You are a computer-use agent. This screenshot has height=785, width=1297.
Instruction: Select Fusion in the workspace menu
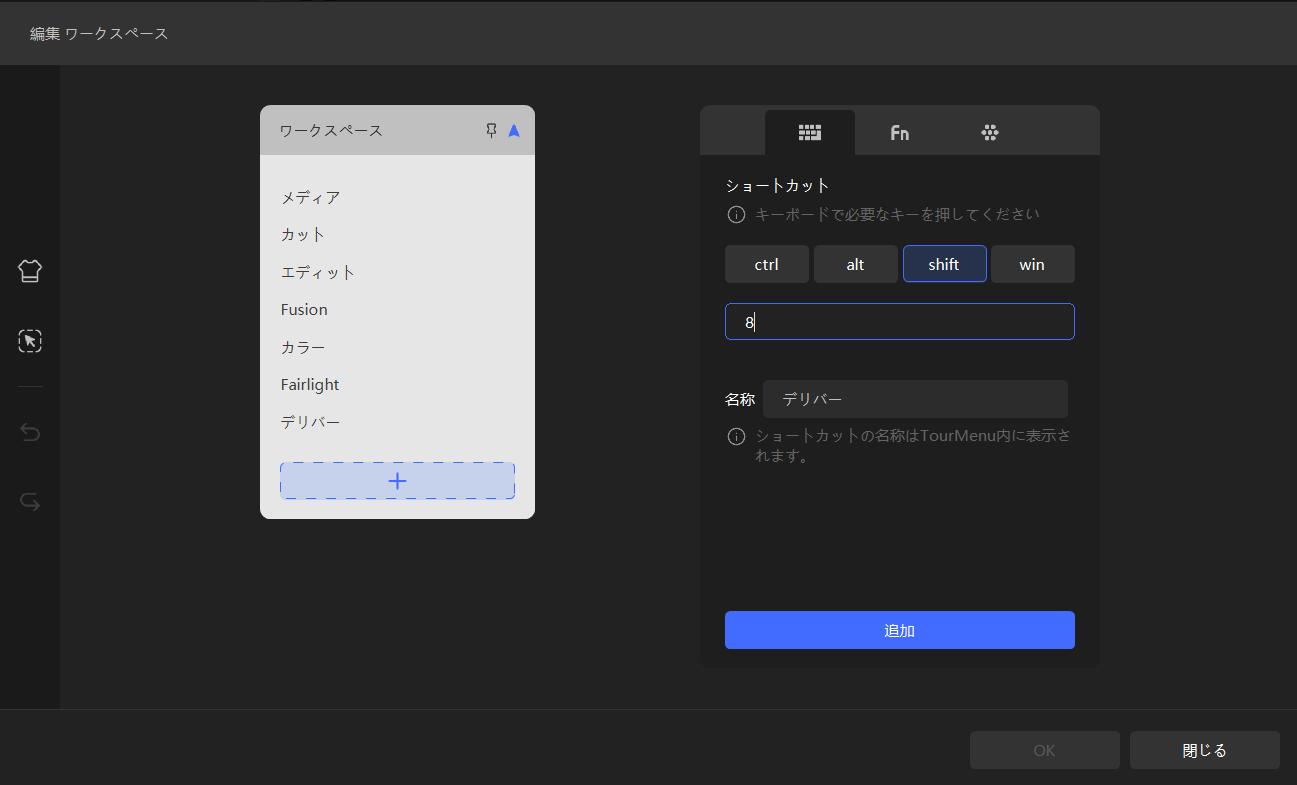click(304, 309)
